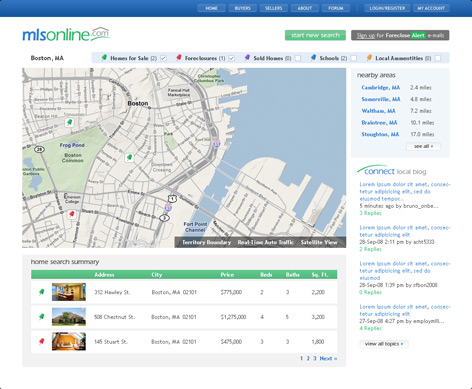The height and width of the screenshot is (389, 472).
Task: Click the blue Schools pin icon
Action: pos(313,58)
